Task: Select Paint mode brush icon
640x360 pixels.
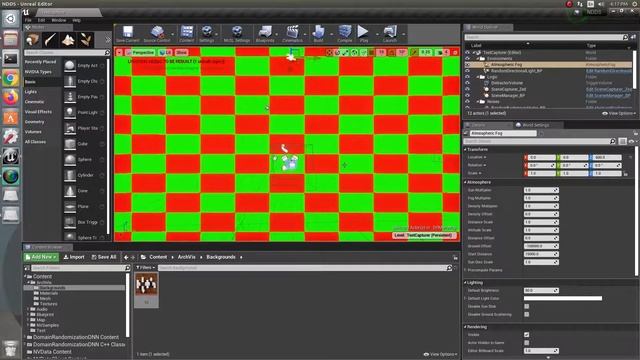Action: [50, 40]
